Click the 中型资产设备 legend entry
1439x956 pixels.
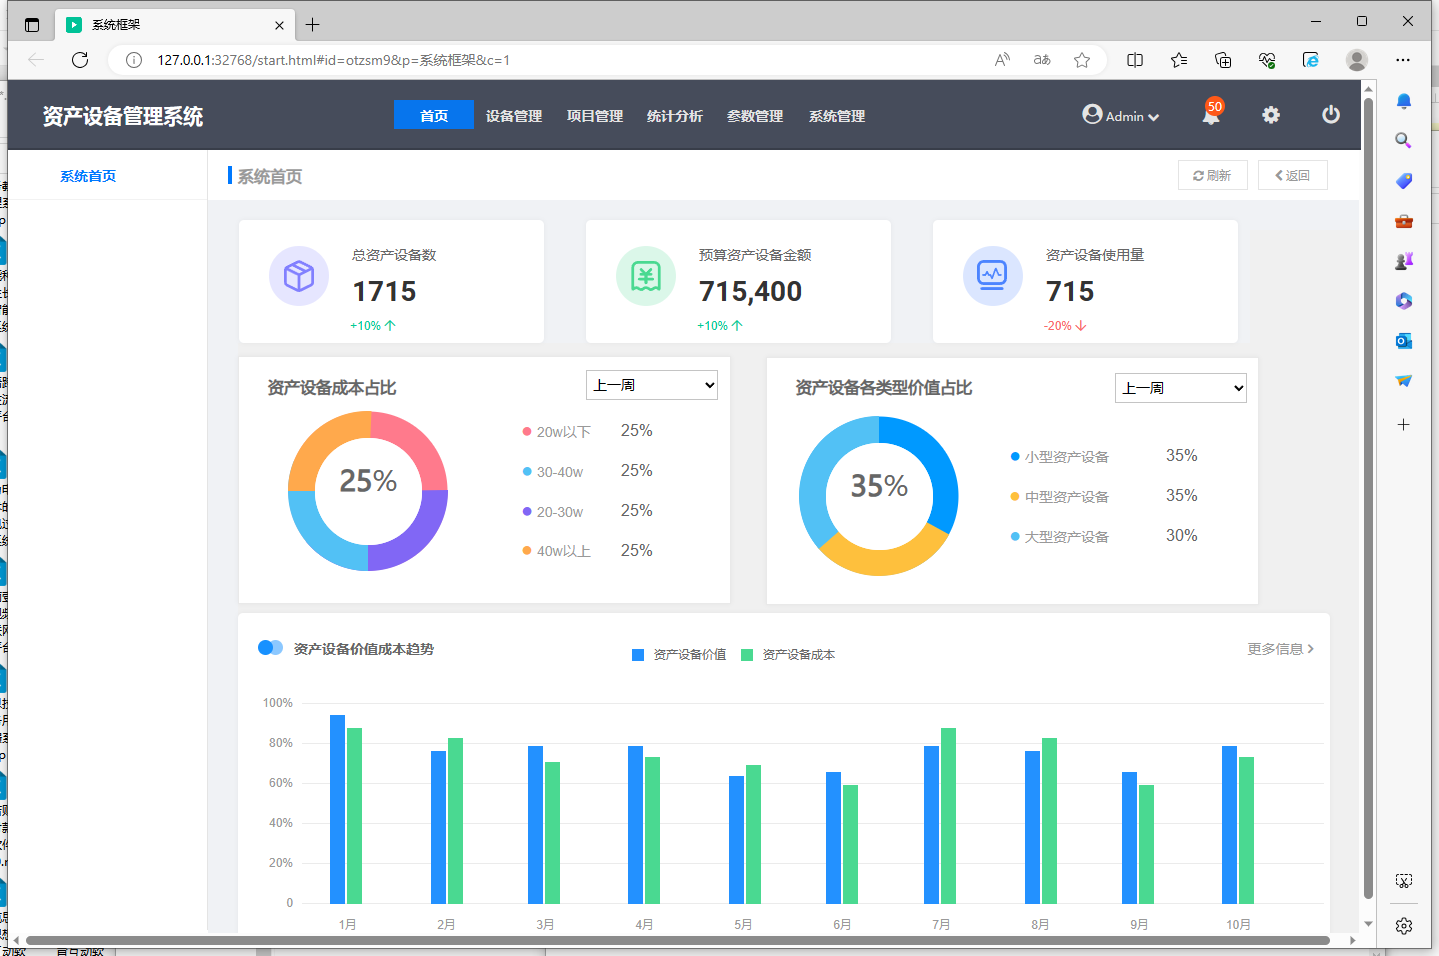coord(1060,497)
